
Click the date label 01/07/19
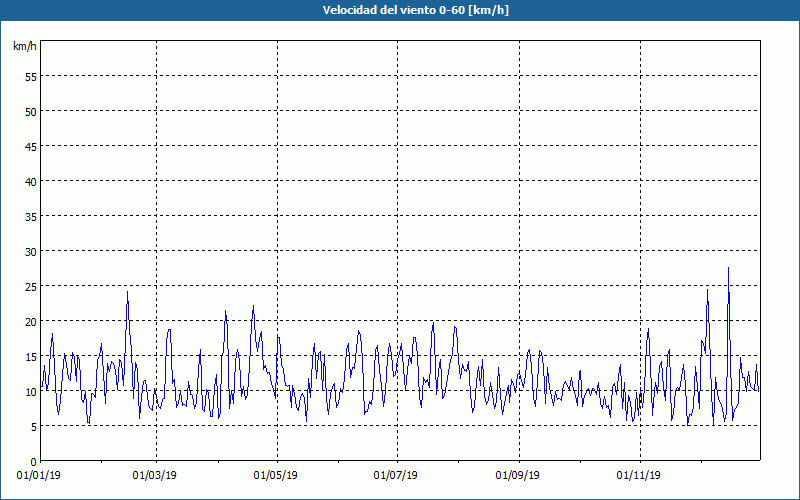coord(395,476)
